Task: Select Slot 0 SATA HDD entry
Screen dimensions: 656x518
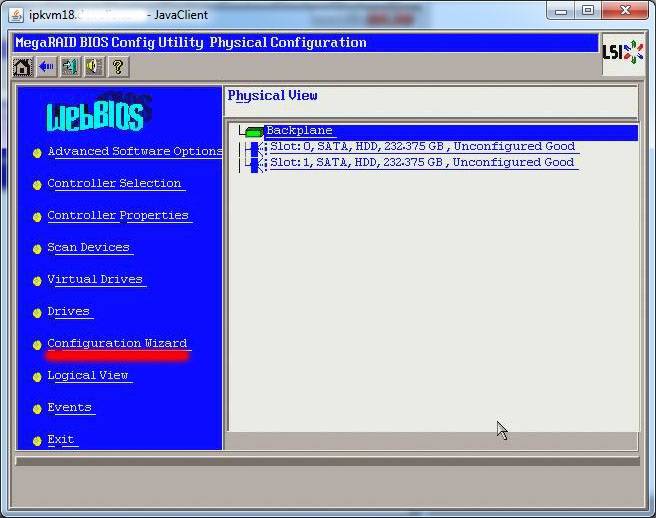Action: (423, 146)
